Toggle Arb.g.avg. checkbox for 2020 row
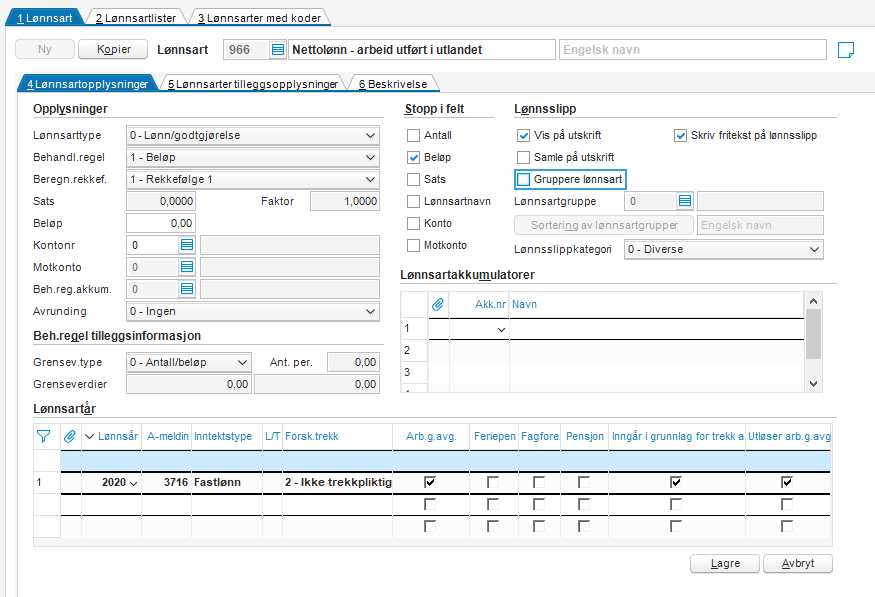The width and height of the screenshot is (875, 597). (430, 482)
